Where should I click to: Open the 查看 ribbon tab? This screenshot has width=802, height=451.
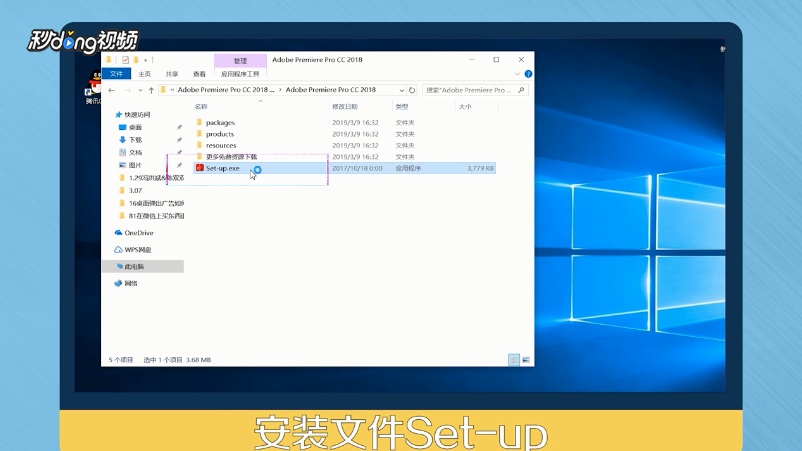[199, 74]
